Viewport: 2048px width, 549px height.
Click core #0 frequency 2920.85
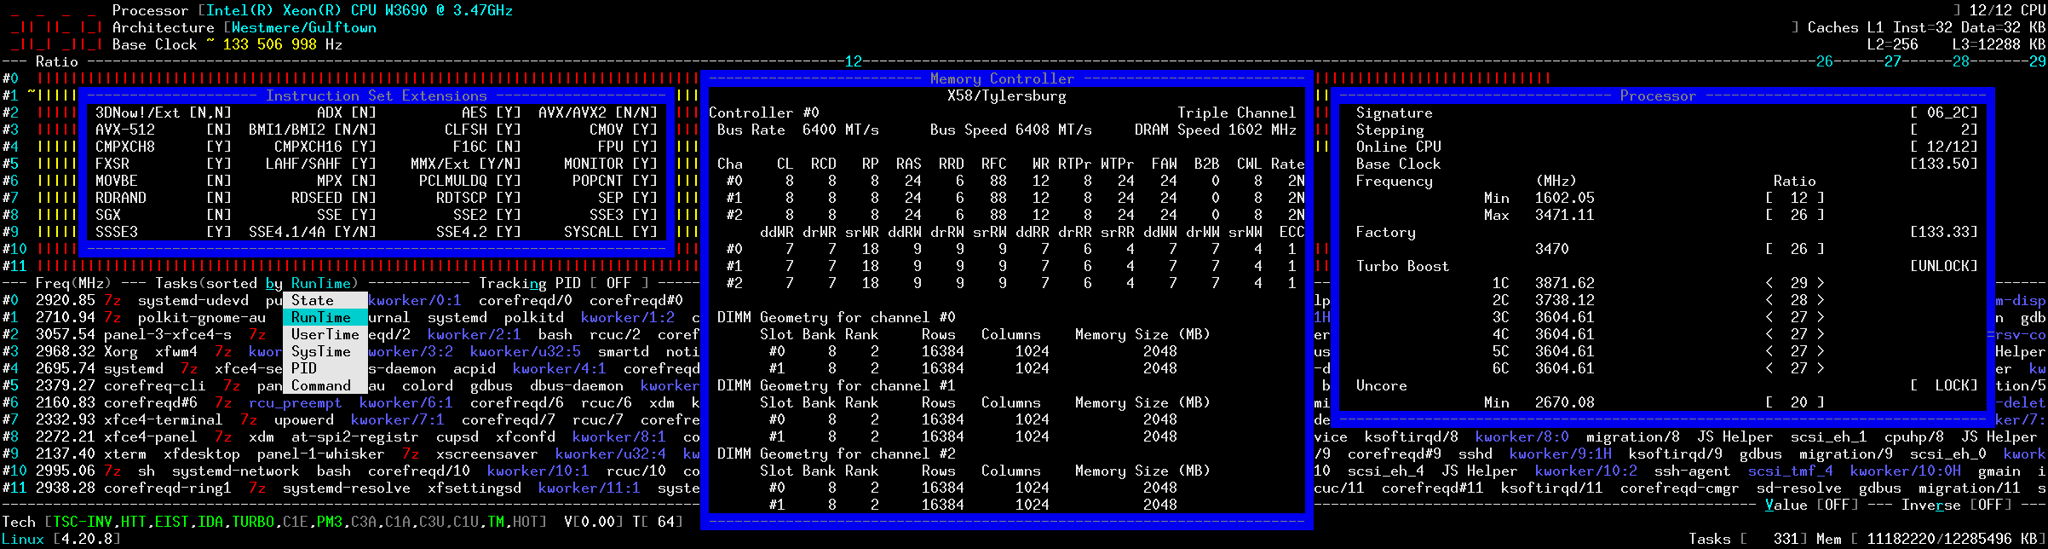coord(65,300)
